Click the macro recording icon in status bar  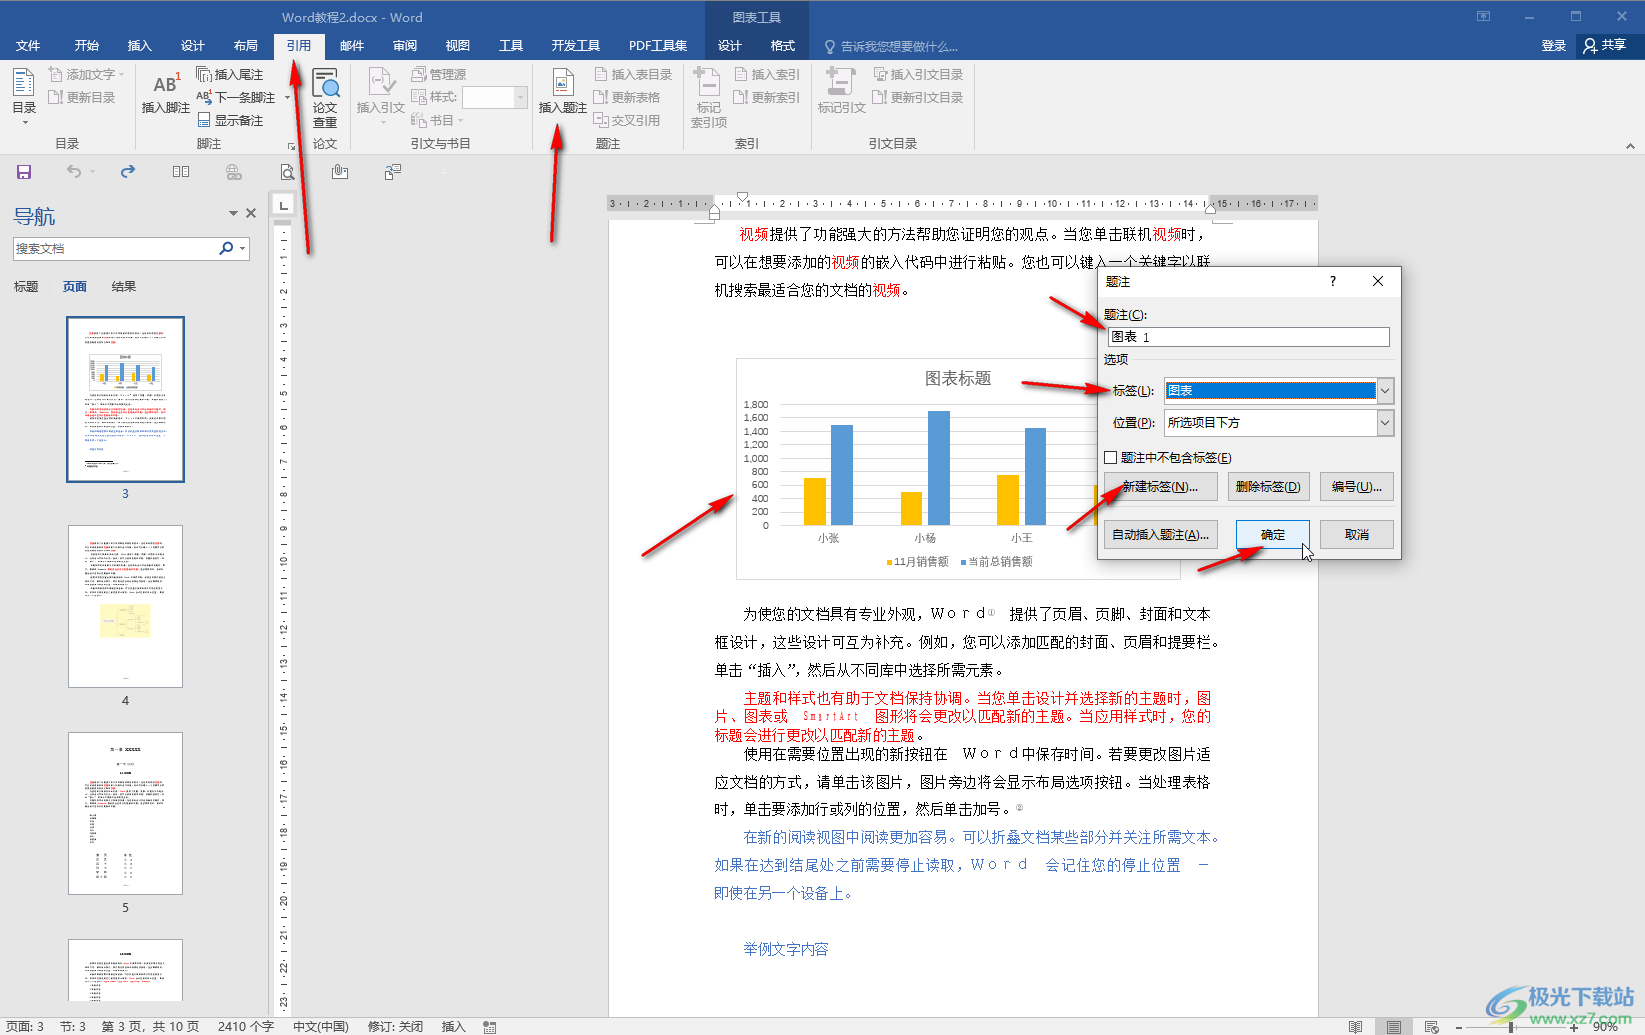(x=490, y=1027)
